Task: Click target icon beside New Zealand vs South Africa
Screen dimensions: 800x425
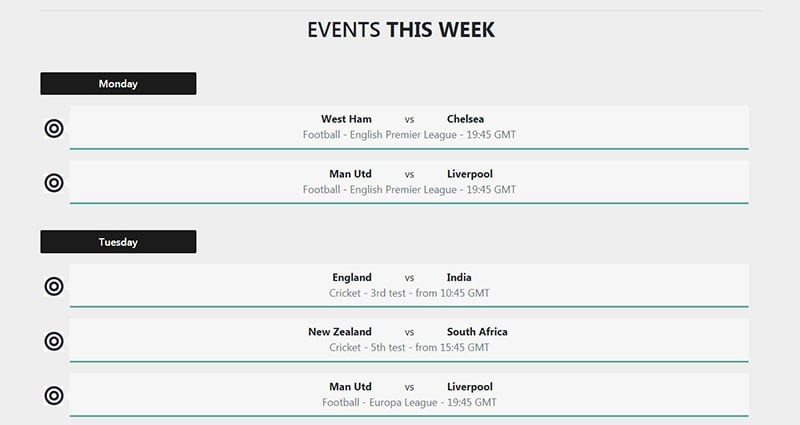Action: (x=54, y=341)
